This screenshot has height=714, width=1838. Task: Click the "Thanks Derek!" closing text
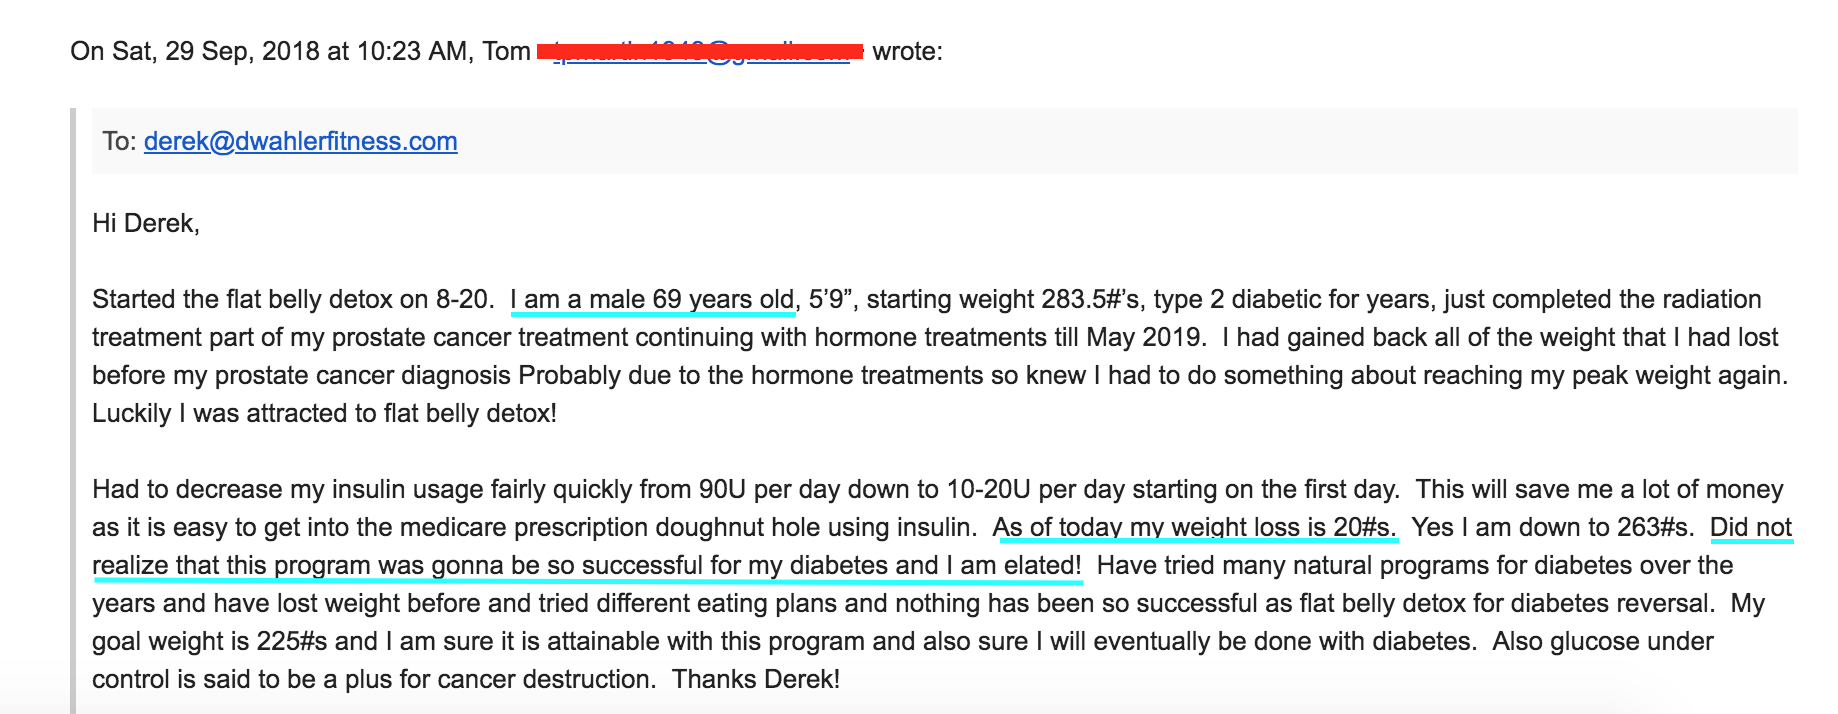coord(756,679)
